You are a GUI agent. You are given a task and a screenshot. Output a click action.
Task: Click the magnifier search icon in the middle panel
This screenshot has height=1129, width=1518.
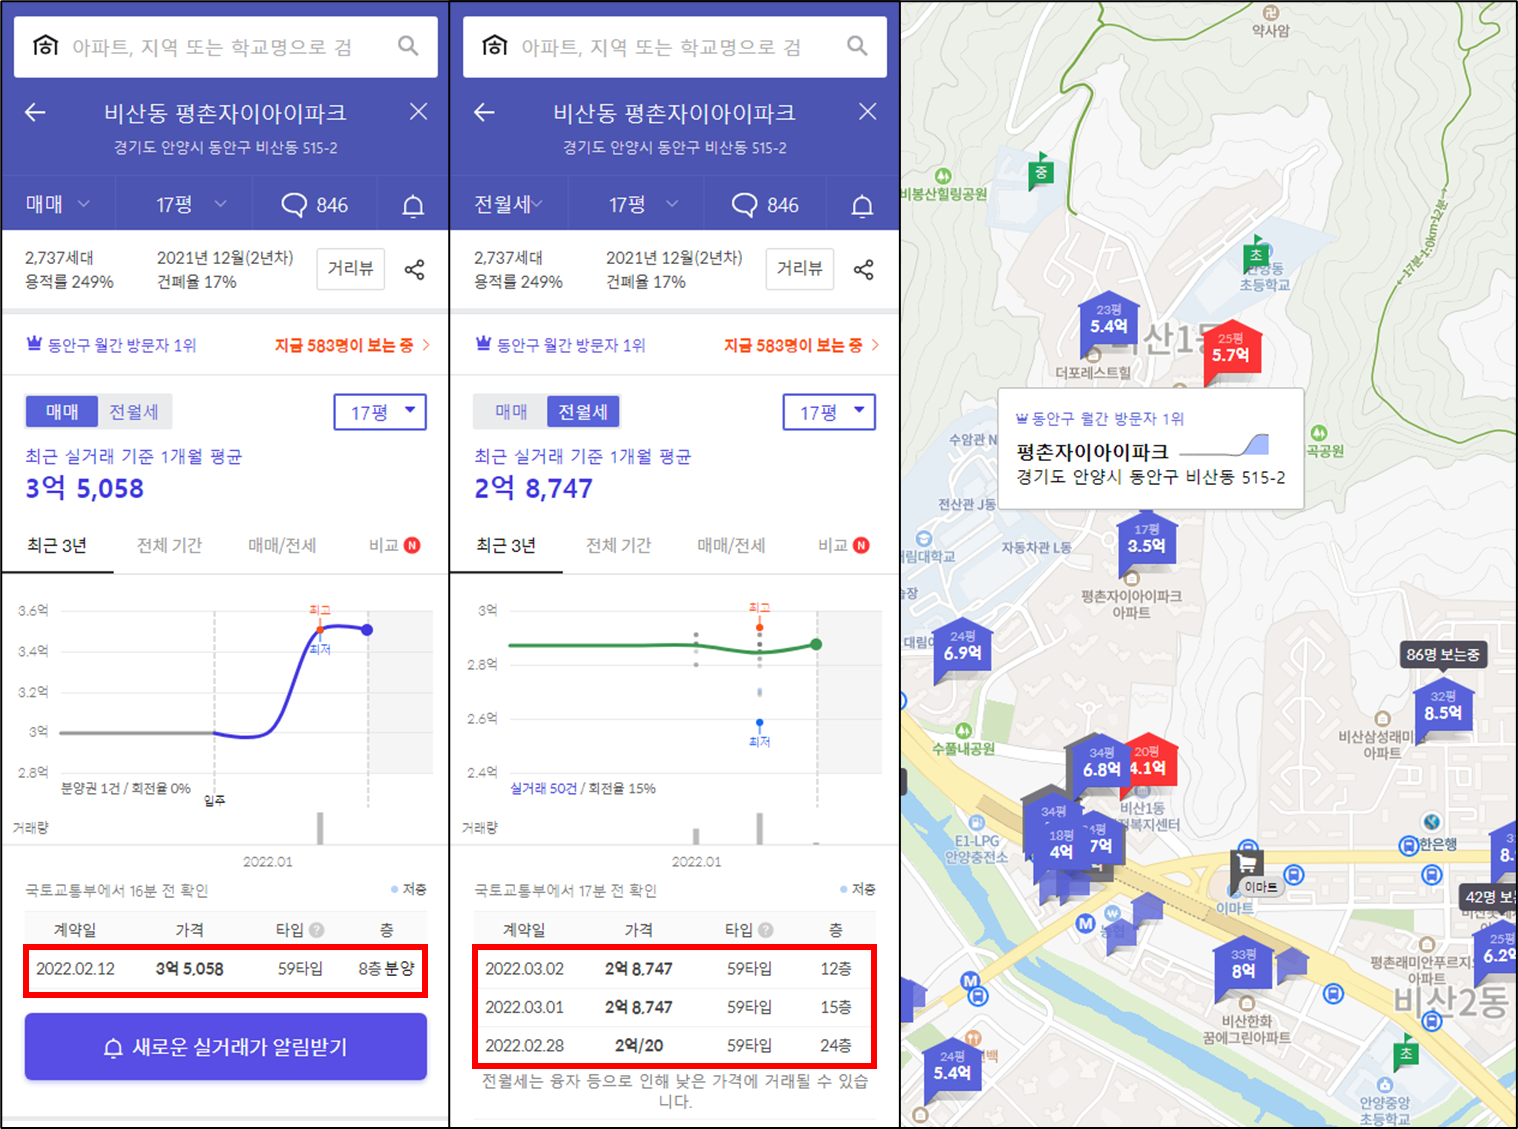[x=857, y=46]
